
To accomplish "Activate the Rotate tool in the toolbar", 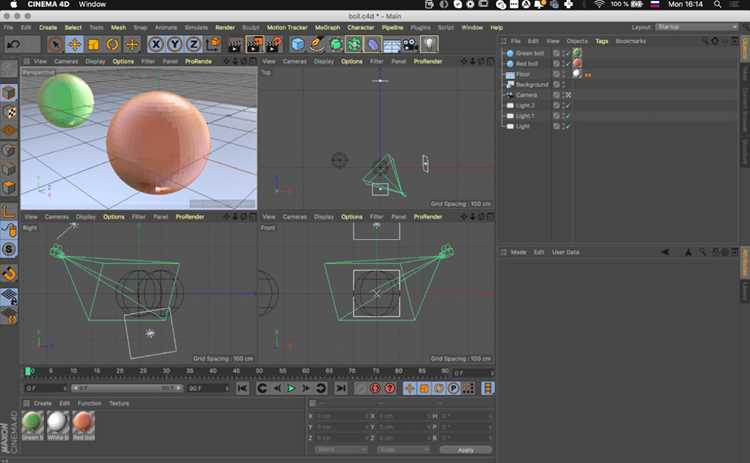I will pos(112,44).
